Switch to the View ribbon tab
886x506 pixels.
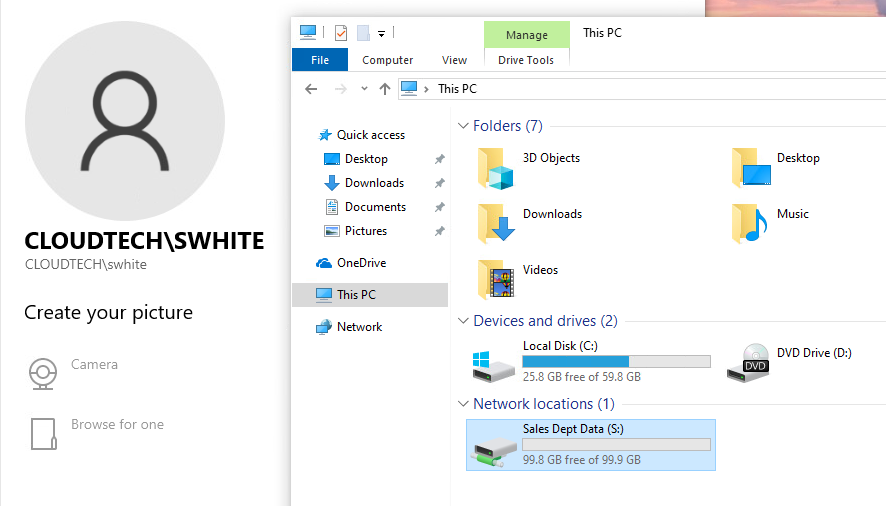click(454, 60)
